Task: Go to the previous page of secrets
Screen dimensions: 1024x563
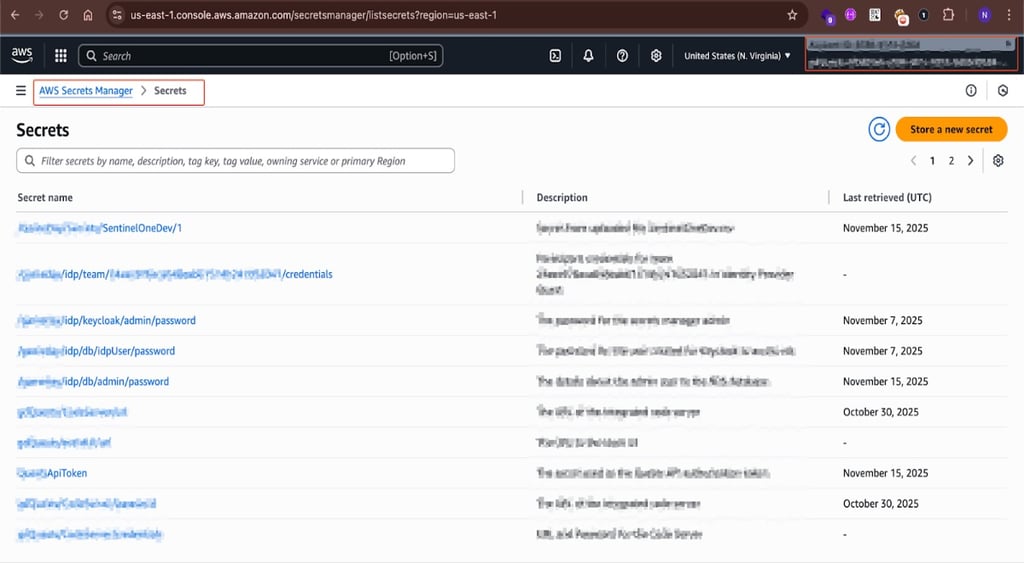Action: point(913,161)
